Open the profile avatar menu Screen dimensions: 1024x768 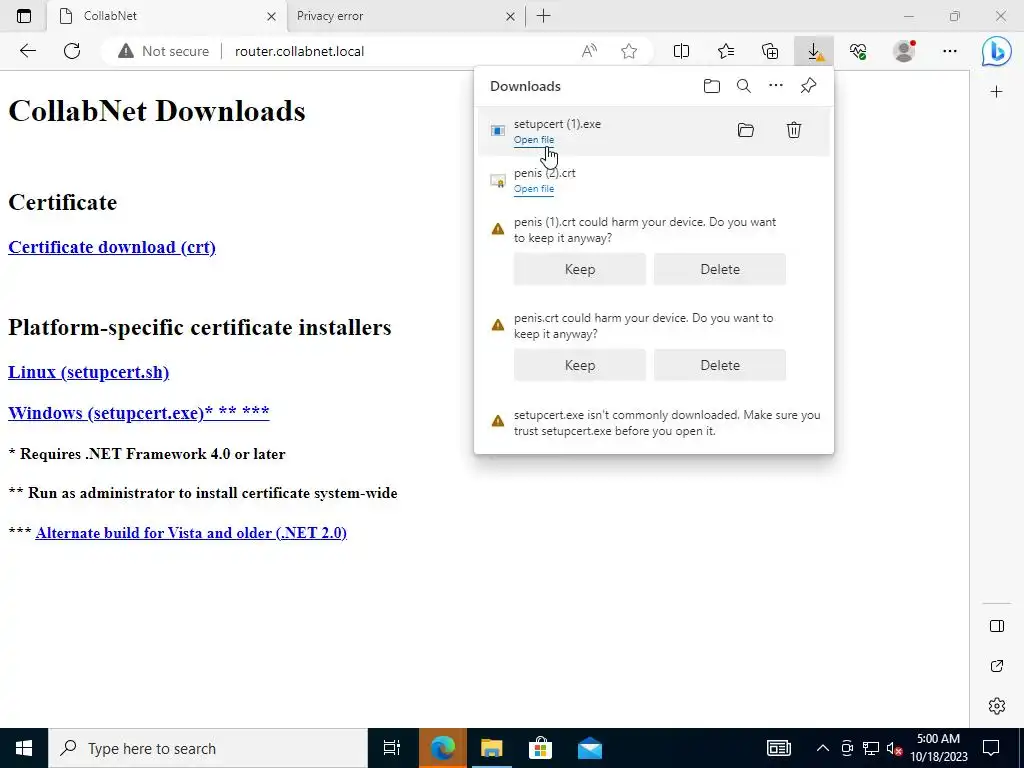click(x=904, y=51)
